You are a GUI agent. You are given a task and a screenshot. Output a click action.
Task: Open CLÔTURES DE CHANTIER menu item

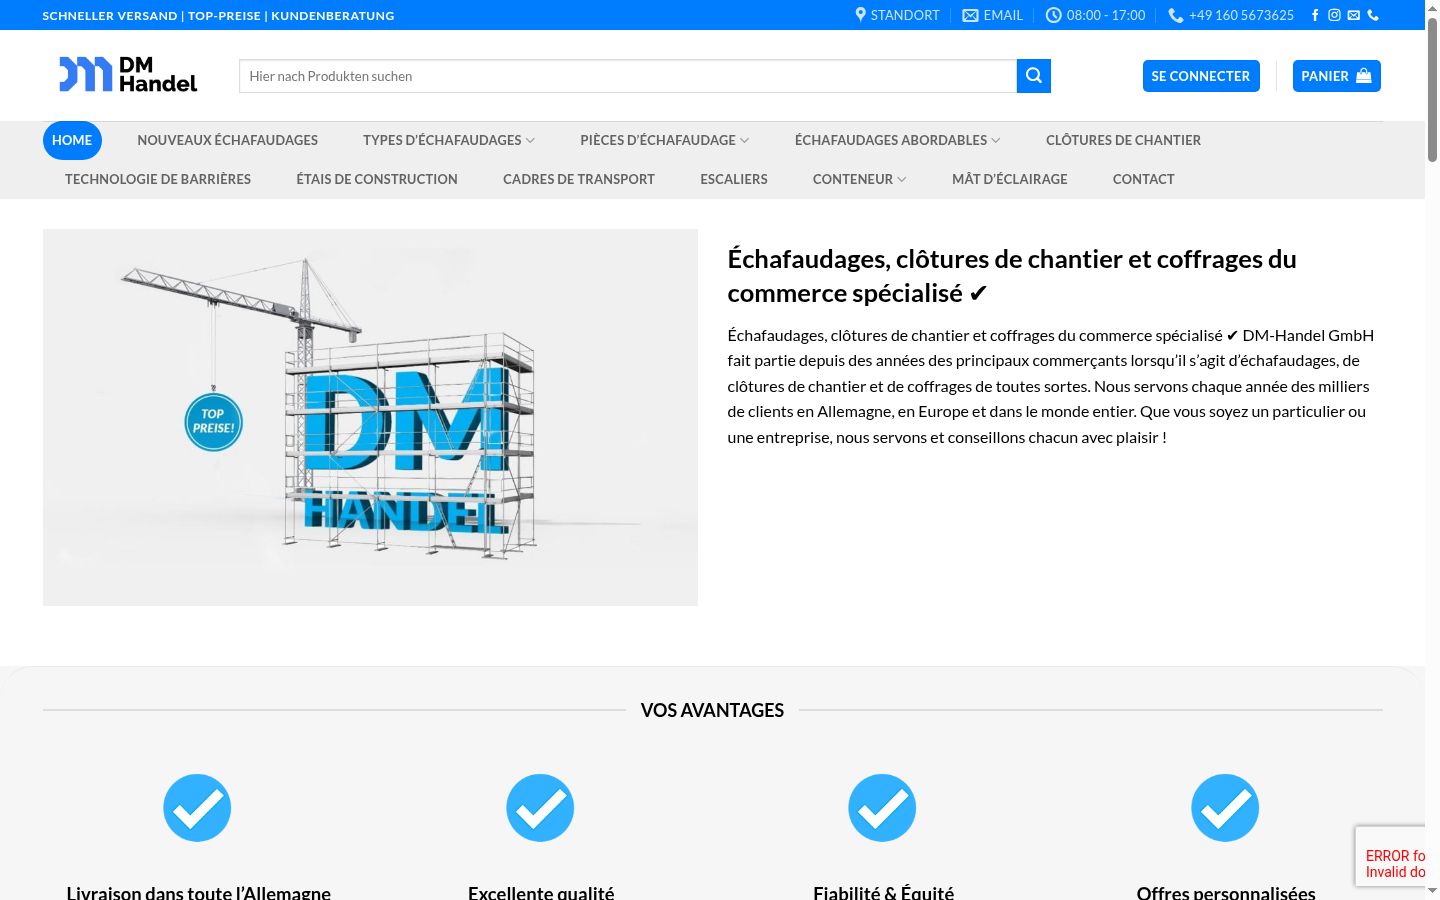point(1123,140)
